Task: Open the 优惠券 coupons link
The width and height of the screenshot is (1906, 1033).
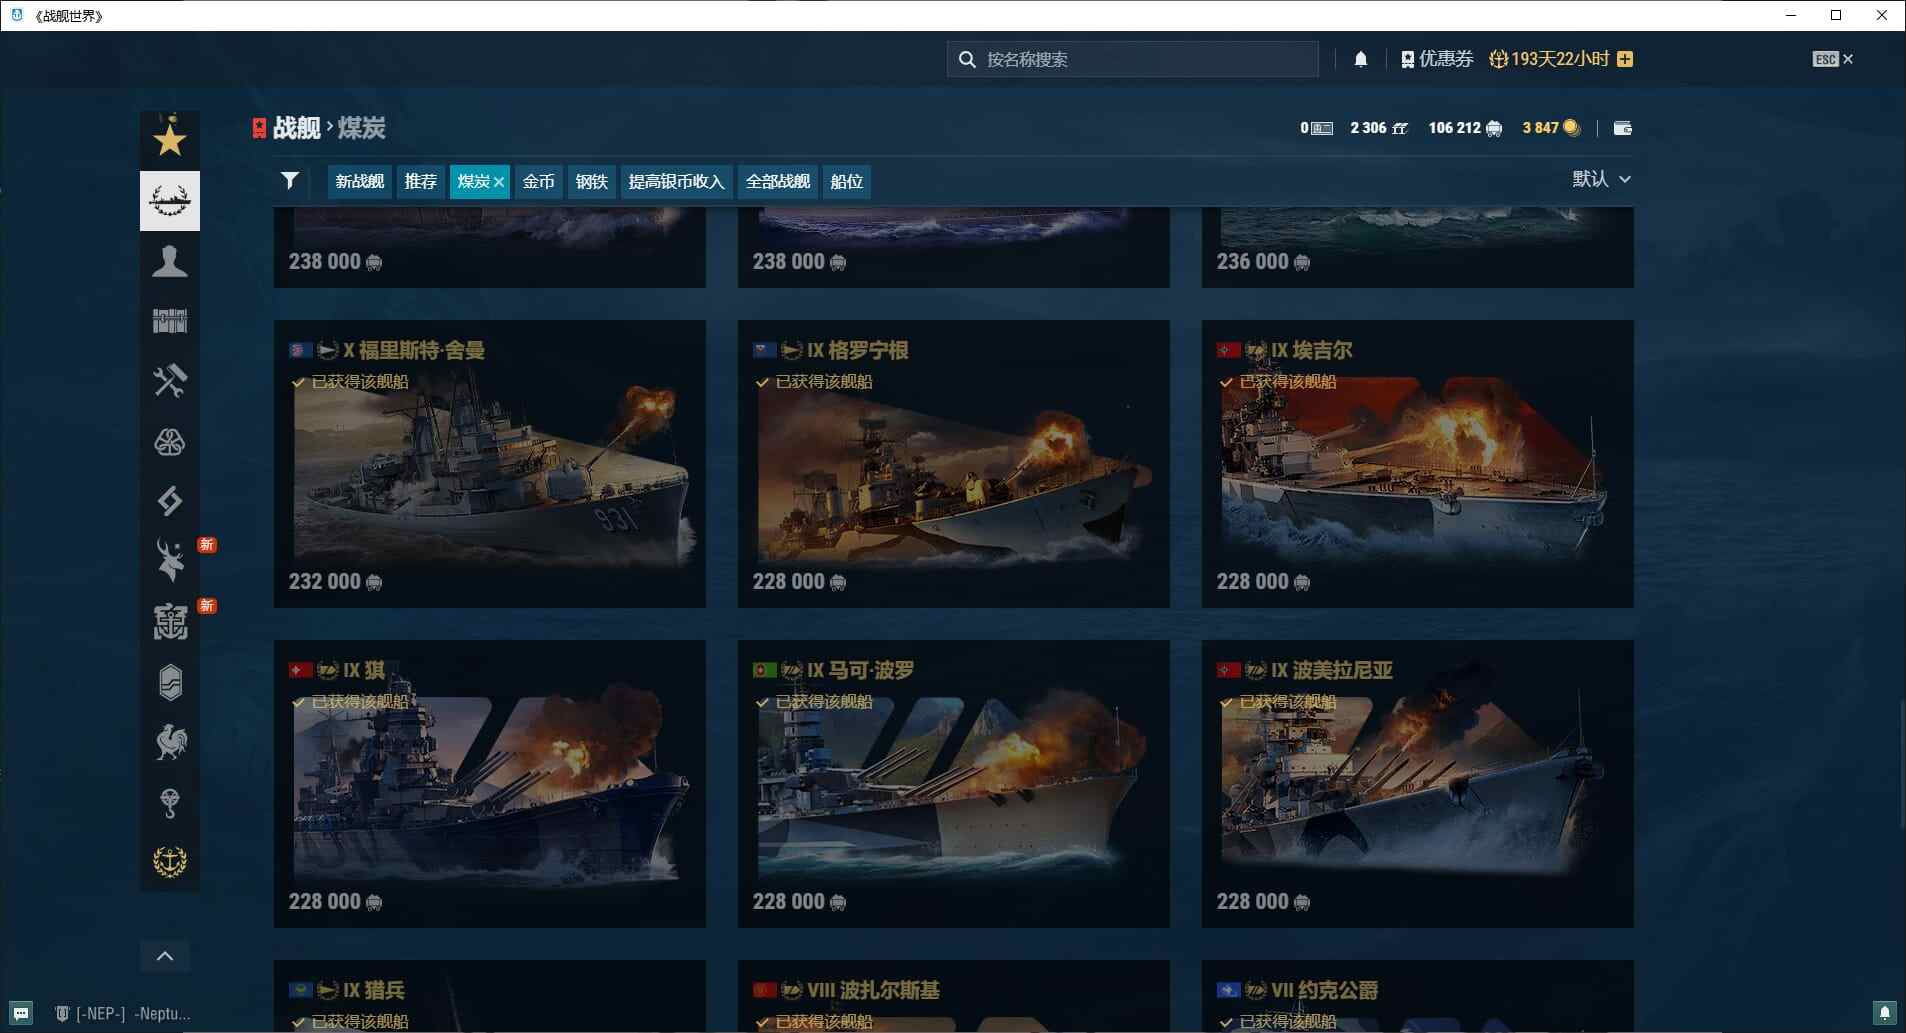Action: [x=1438, y=58]
